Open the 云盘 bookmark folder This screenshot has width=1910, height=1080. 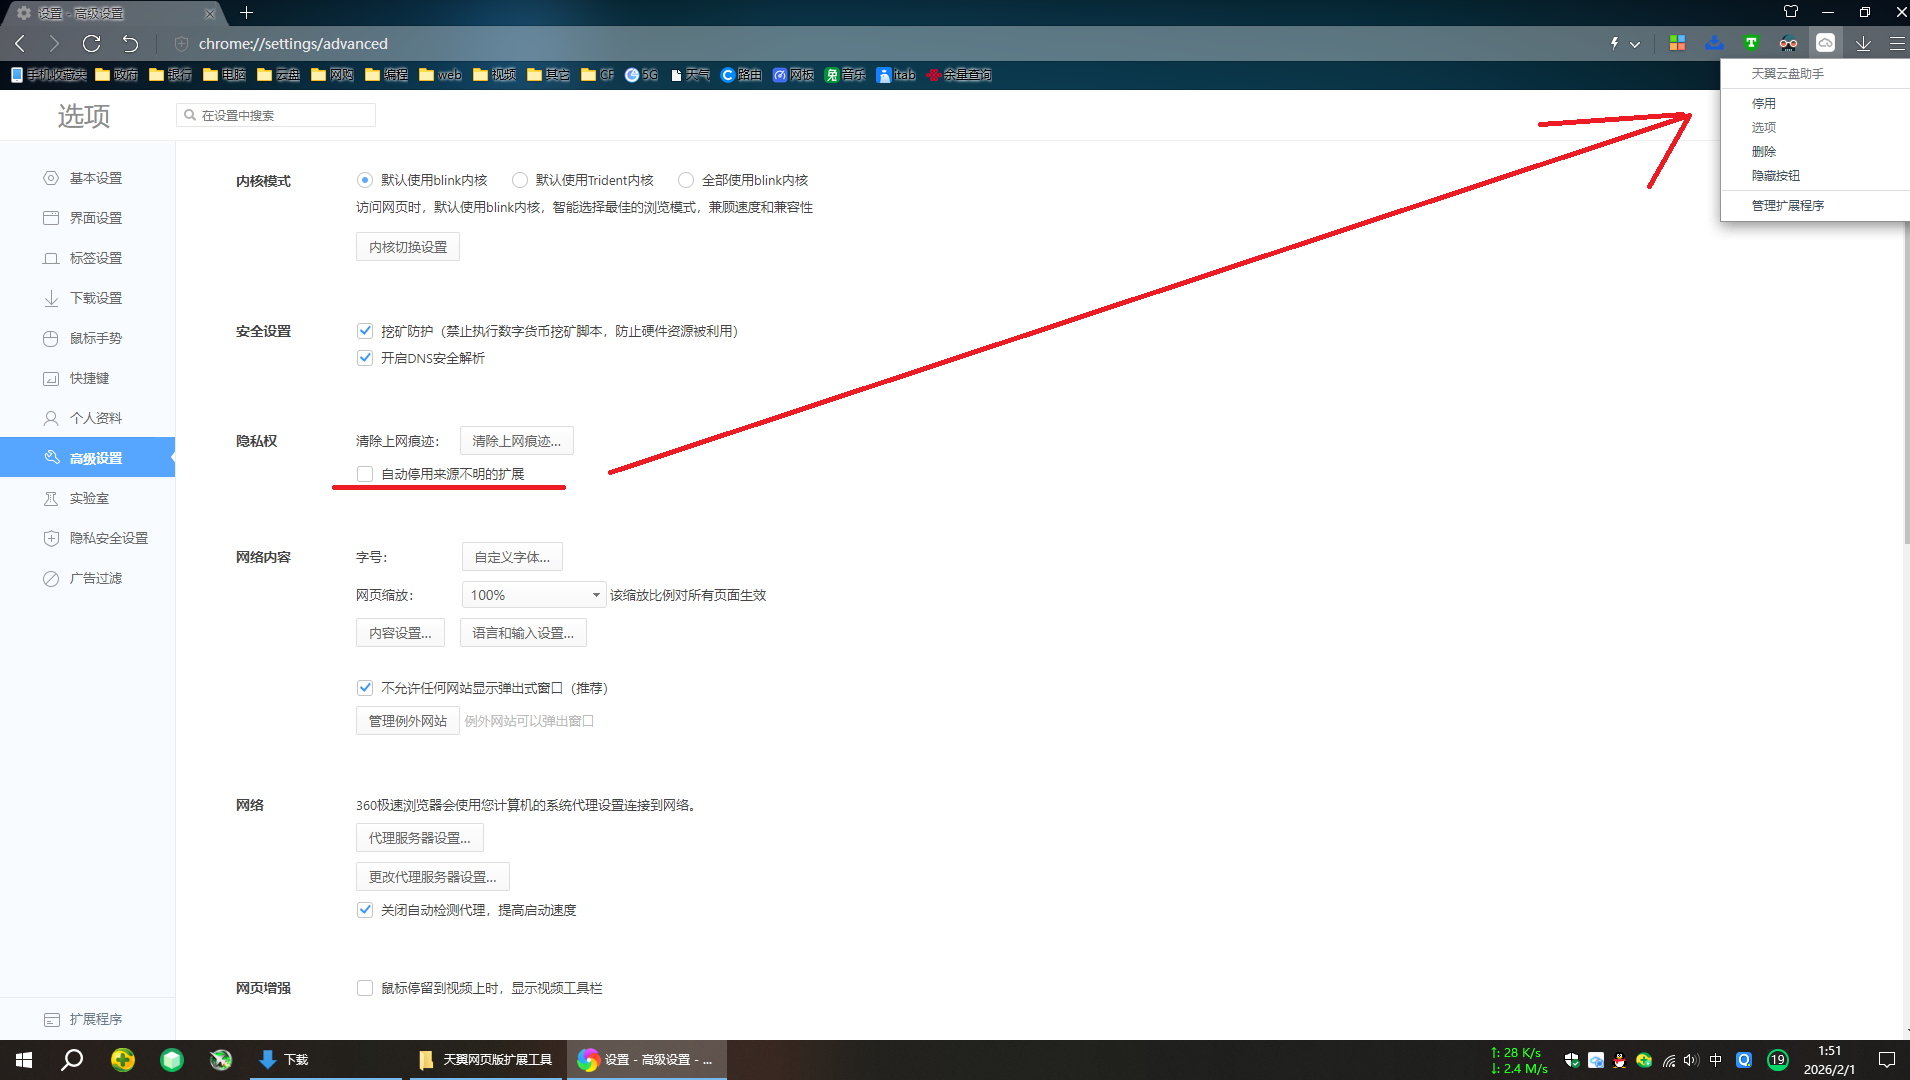click(278, 75)
